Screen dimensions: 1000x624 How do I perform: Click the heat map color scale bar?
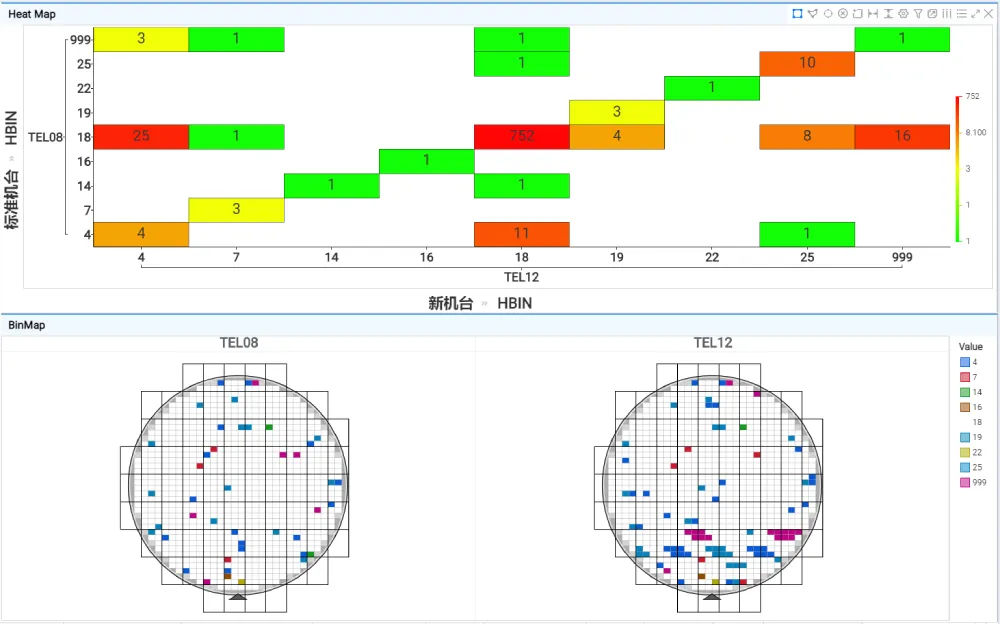957,169
